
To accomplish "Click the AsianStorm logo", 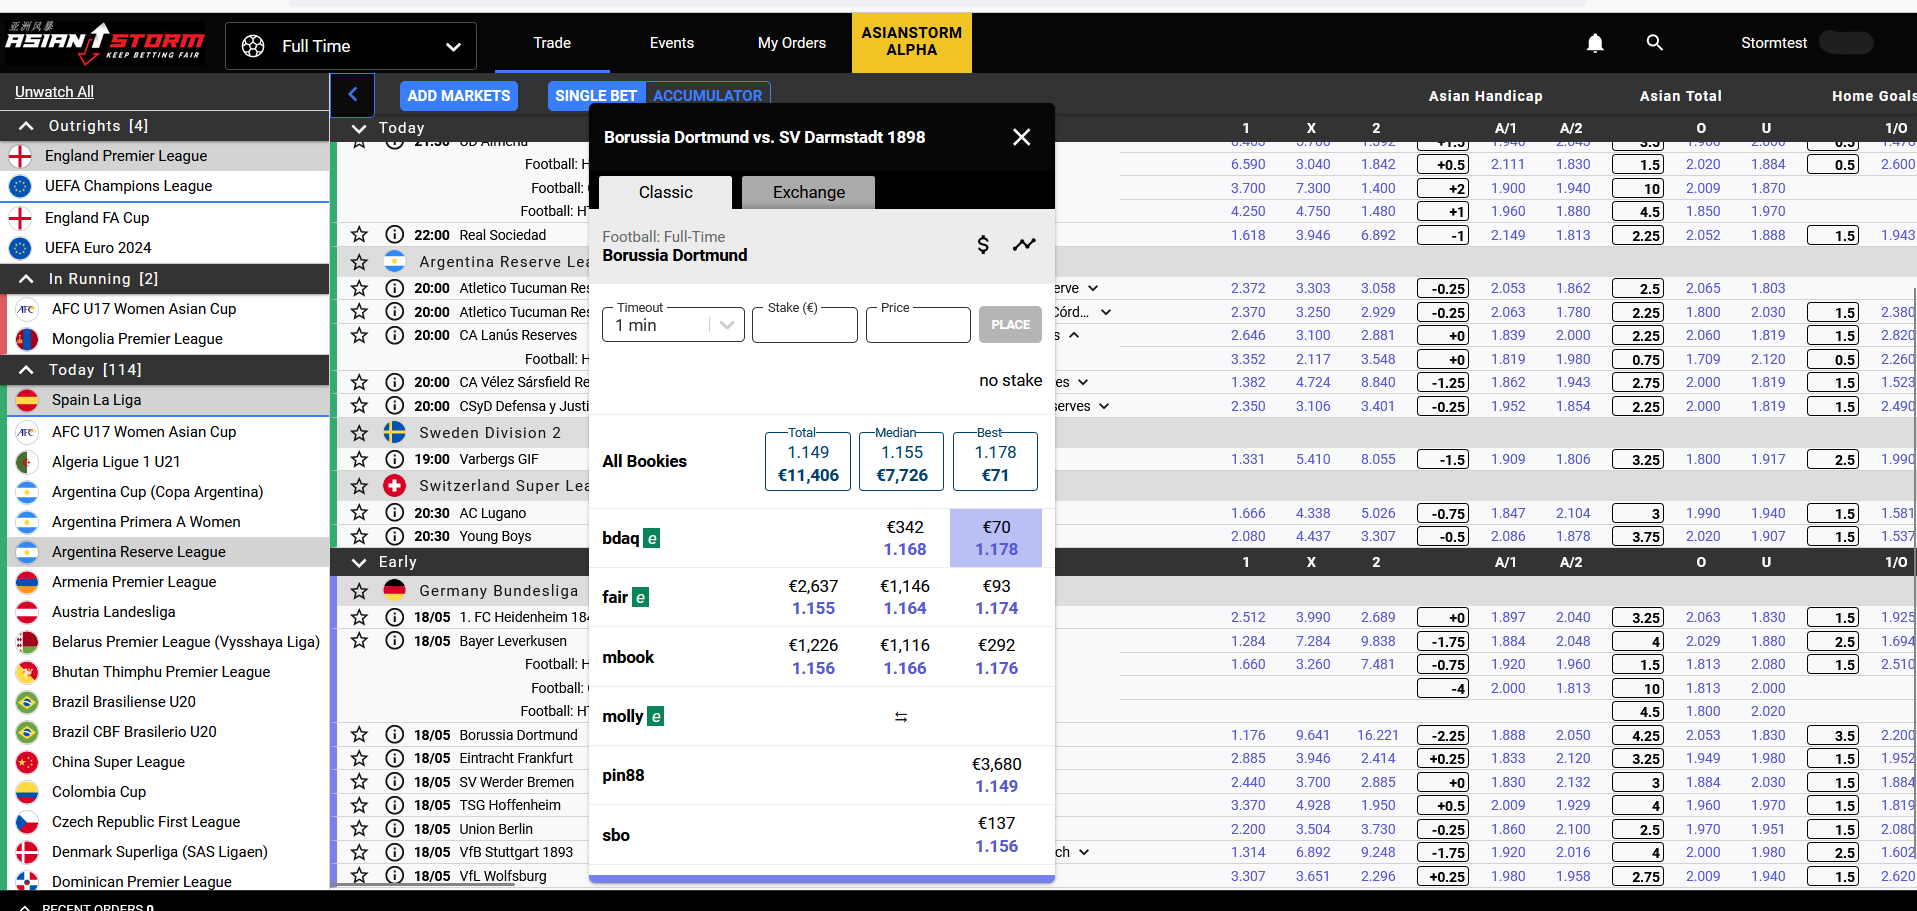I will click(105, 41).
